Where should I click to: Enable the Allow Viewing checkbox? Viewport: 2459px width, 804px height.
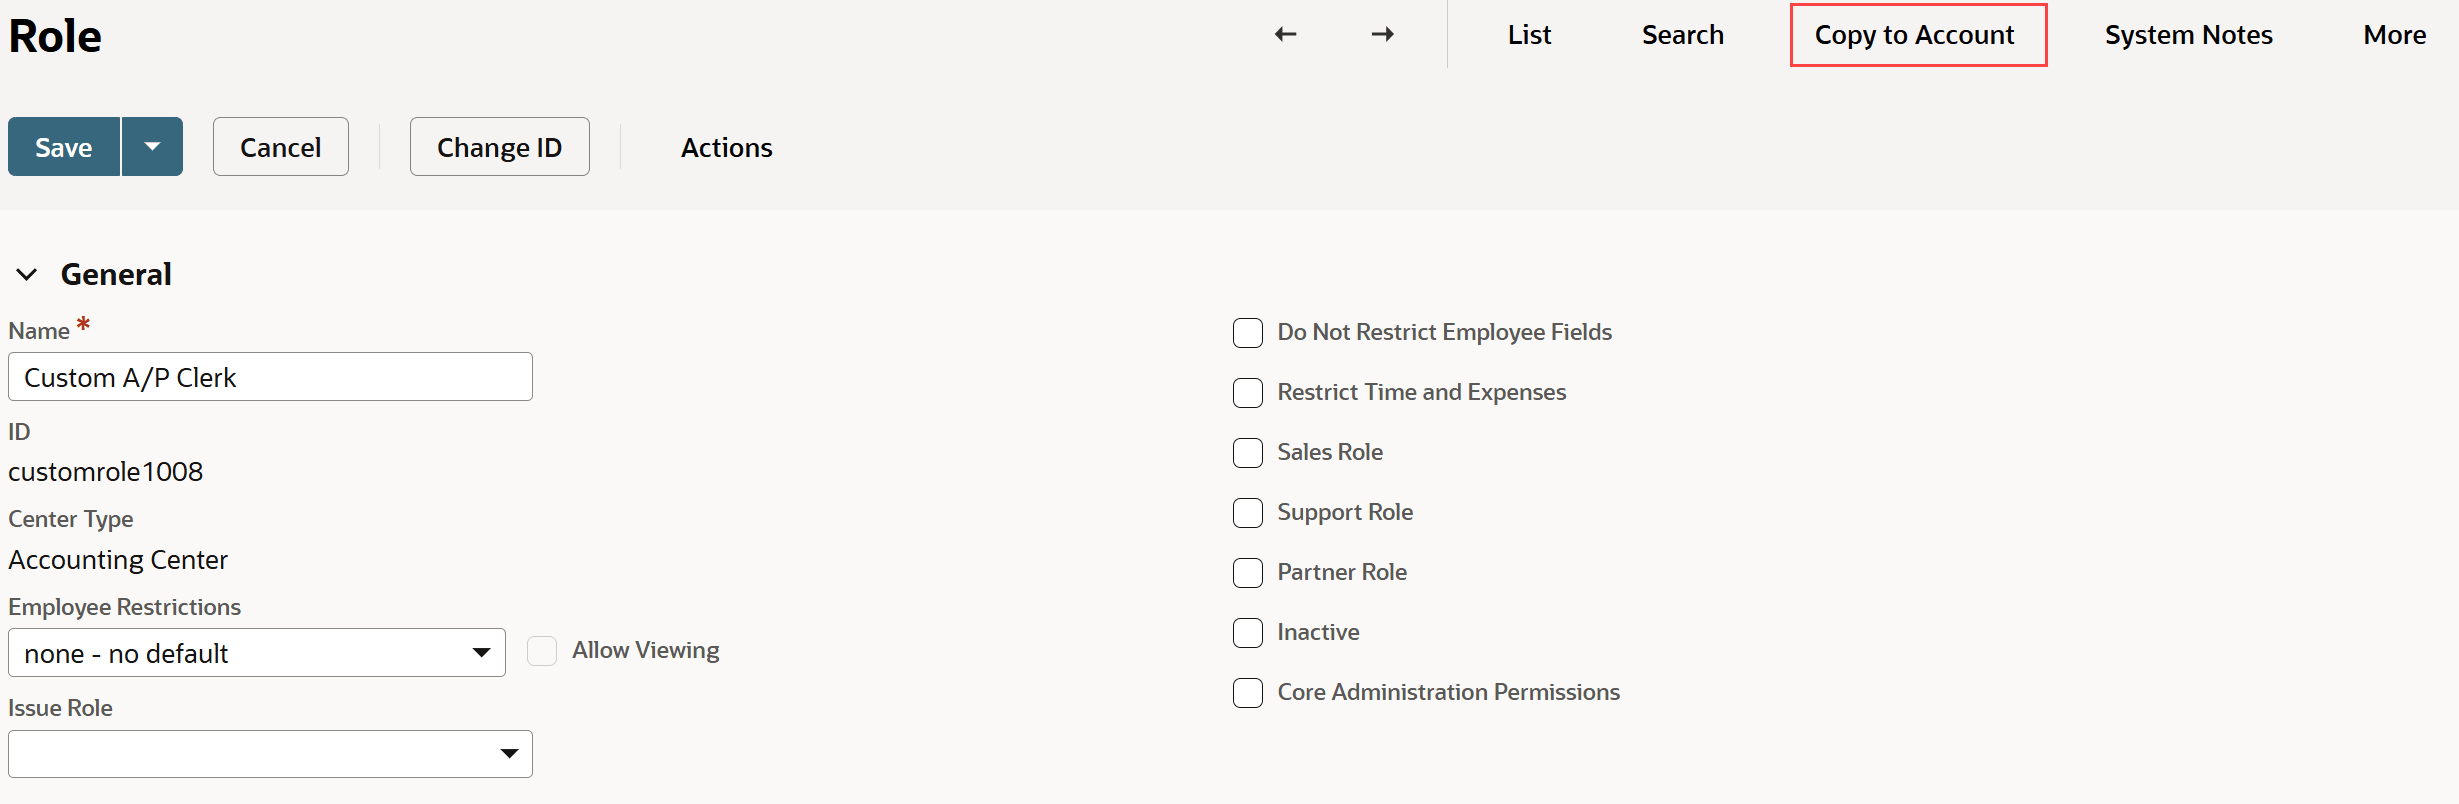[541, 650]
